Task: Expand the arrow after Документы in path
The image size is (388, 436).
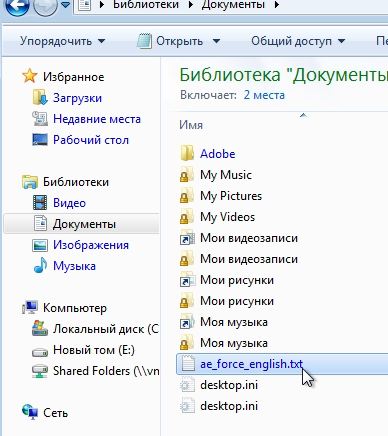Action: click(x=277, y=5)
